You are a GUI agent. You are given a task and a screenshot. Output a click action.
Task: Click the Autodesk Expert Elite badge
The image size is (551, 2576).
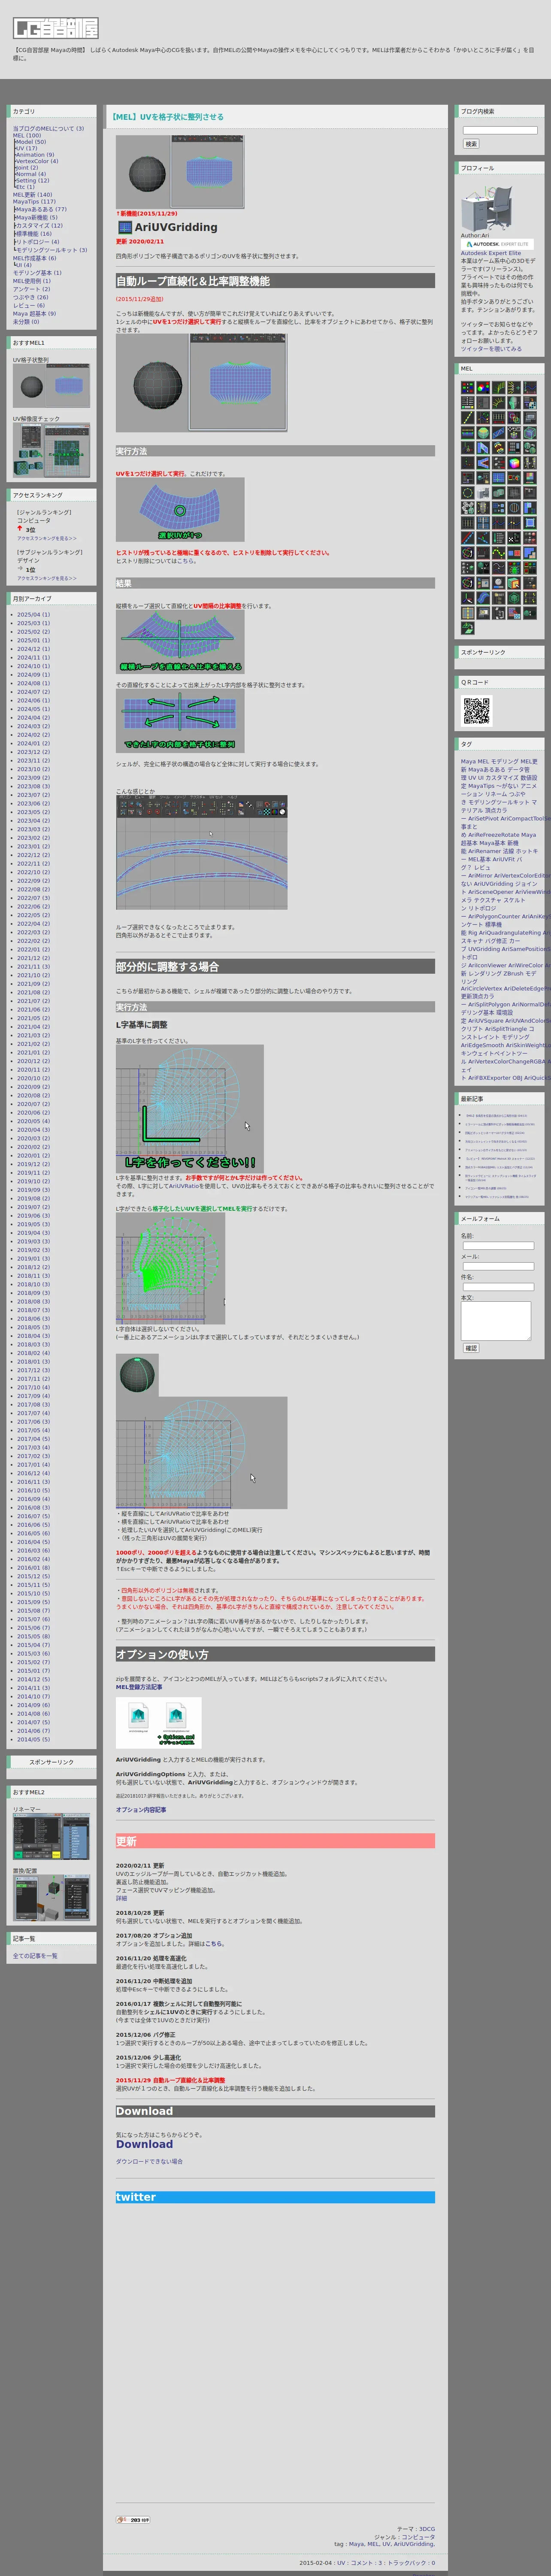496,243
